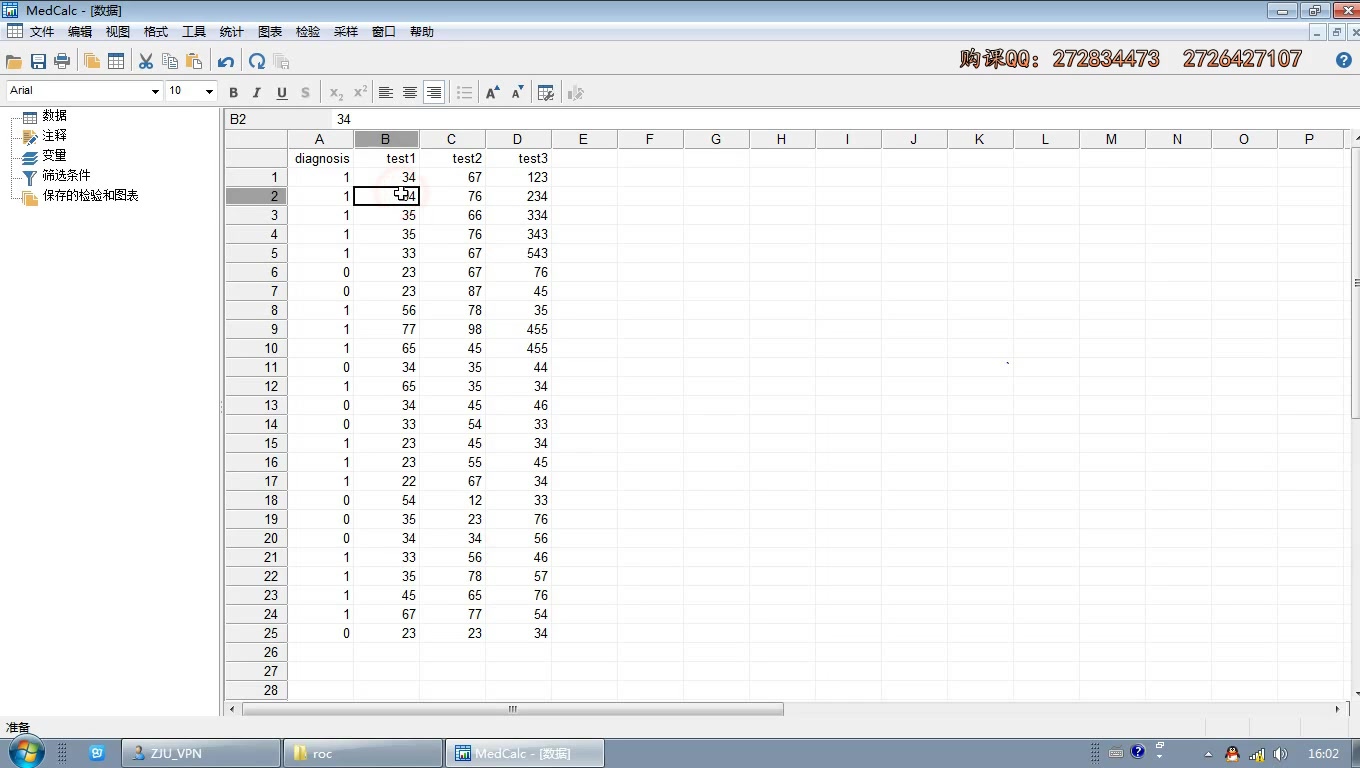The width and height of the screenshot is (1360, 768).
Task: Select column D header
Action: pyautogui.click(x=518, y=139)
